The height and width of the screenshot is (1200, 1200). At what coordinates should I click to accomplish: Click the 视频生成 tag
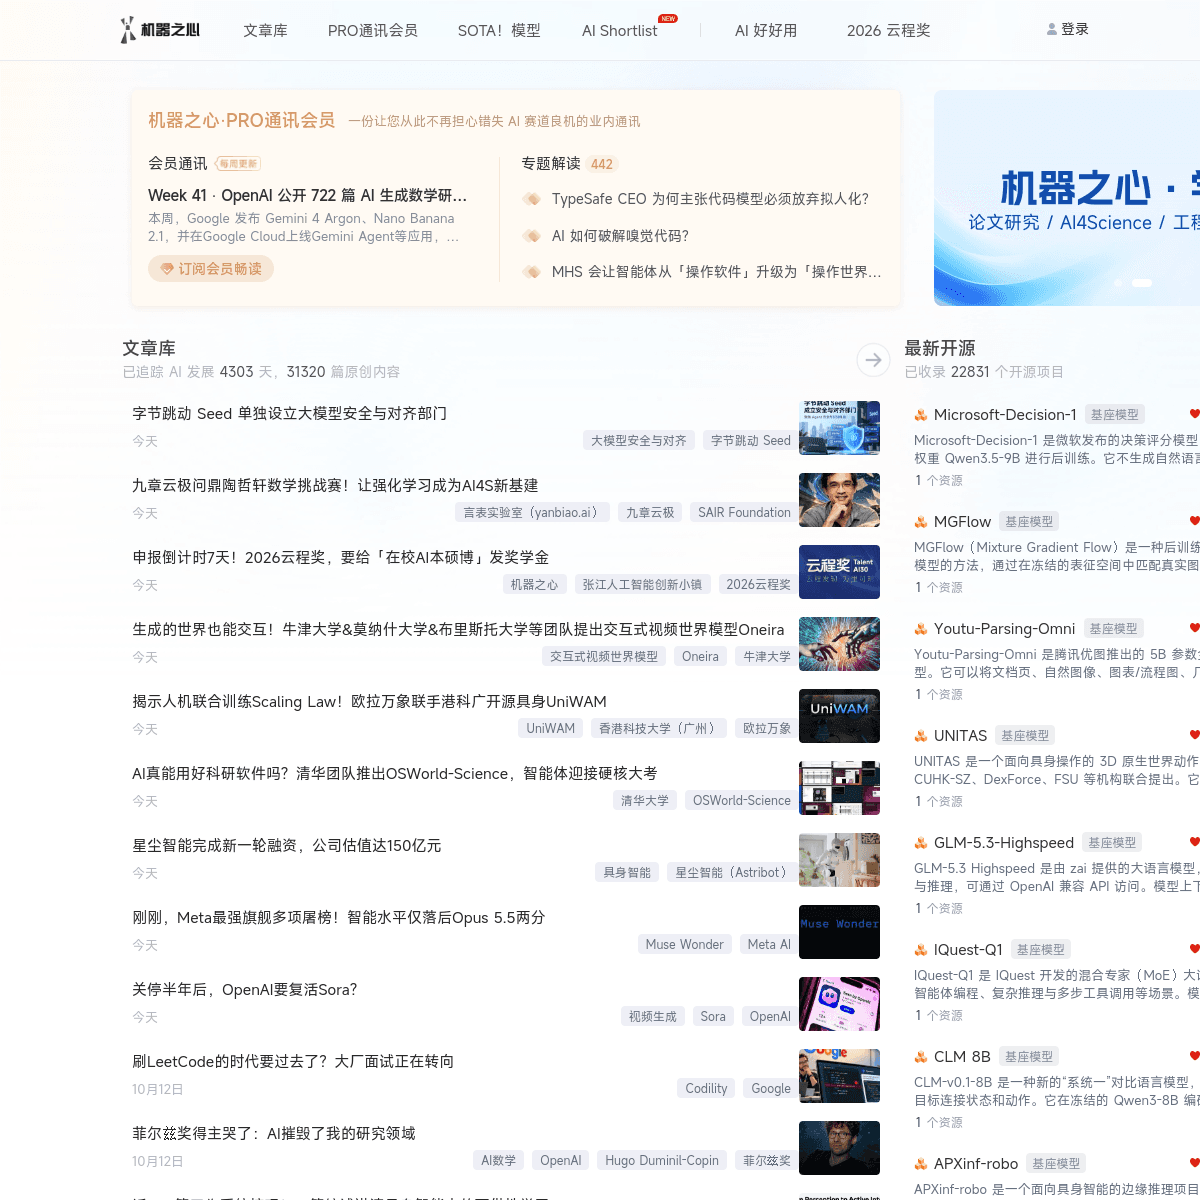652,1016
